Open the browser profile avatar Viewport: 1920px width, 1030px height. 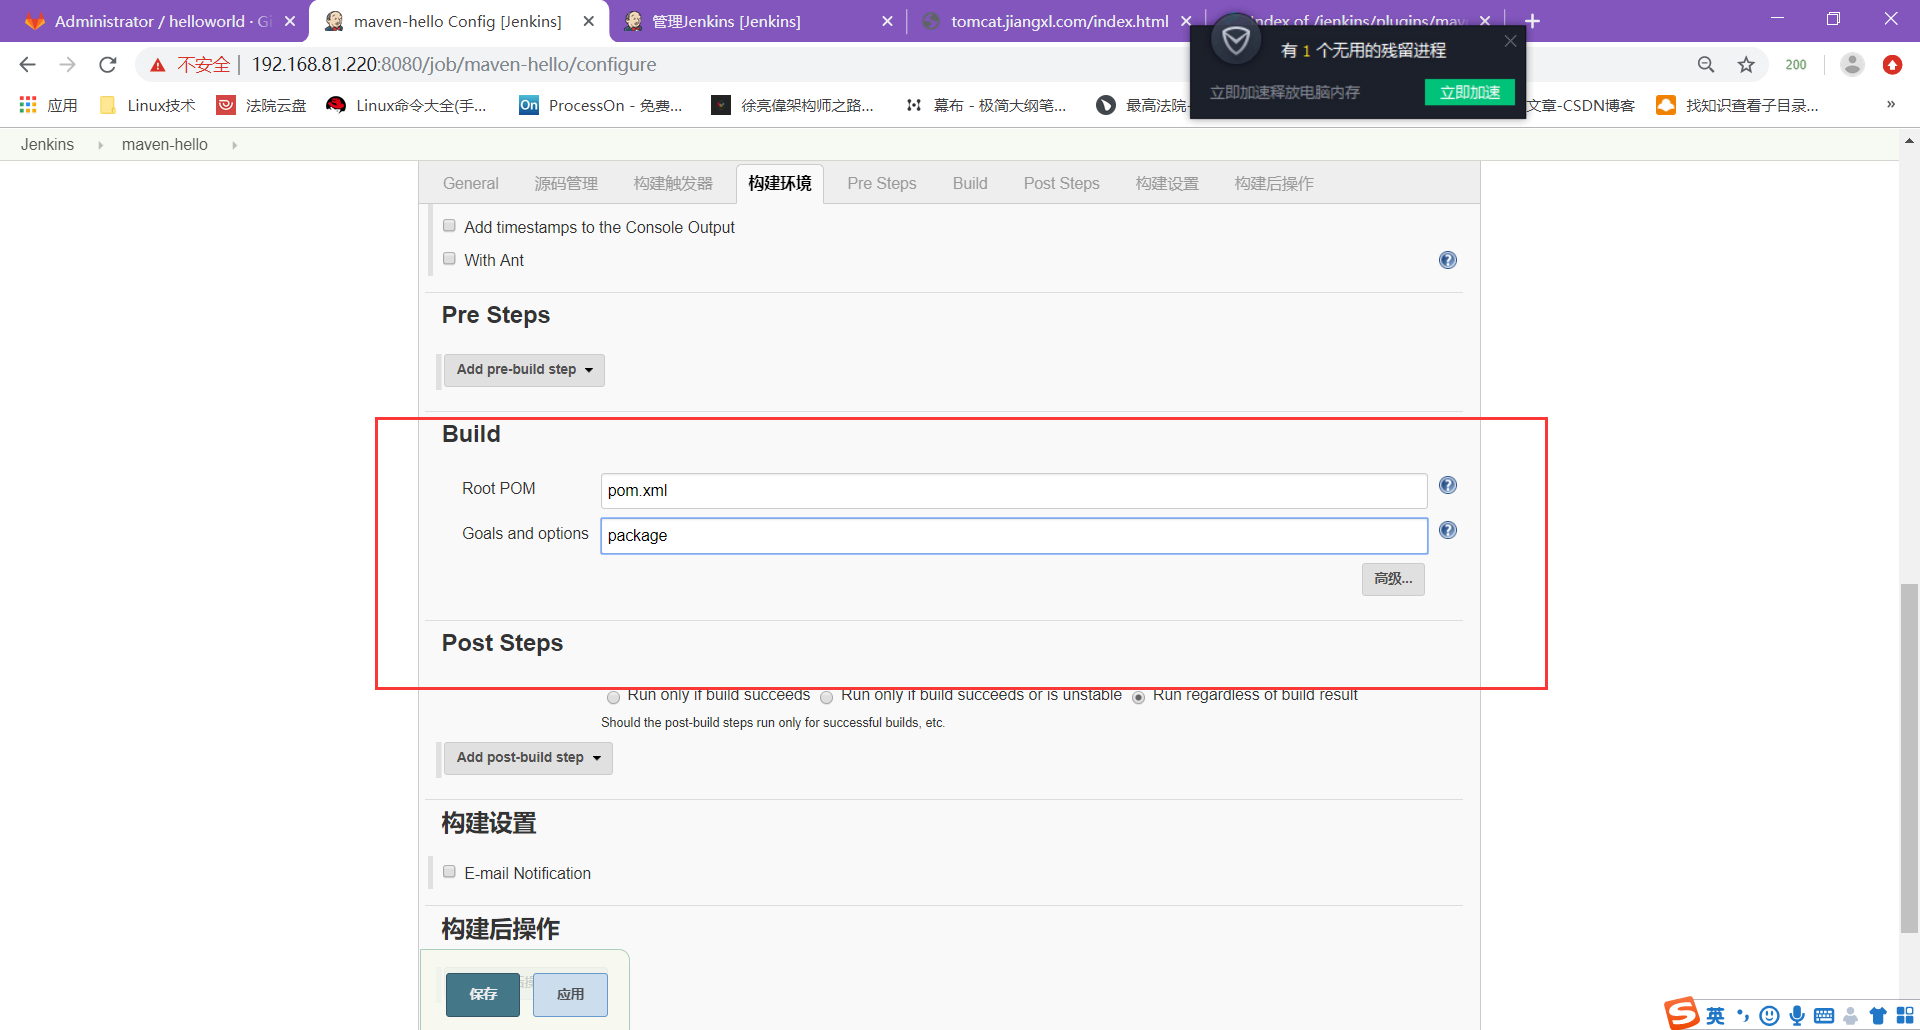(1852, 64)
